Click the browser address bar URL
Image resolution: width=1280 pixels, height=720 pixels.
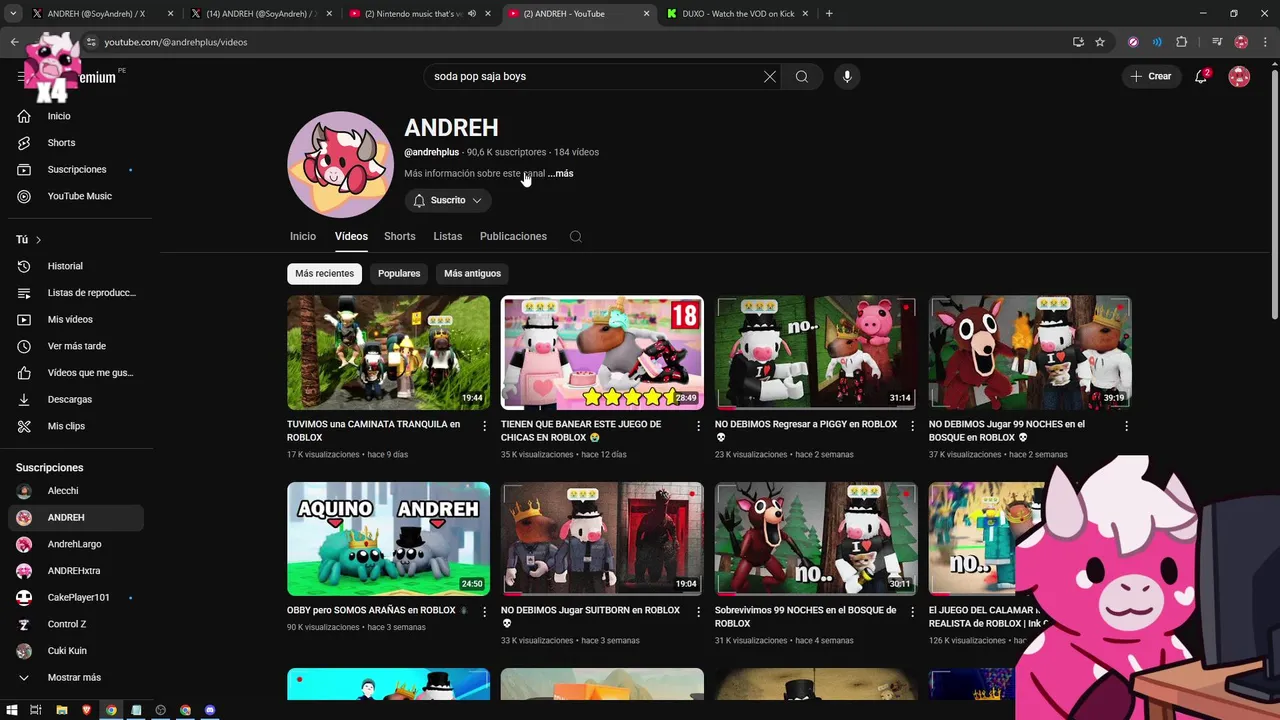tap(176, 42)
